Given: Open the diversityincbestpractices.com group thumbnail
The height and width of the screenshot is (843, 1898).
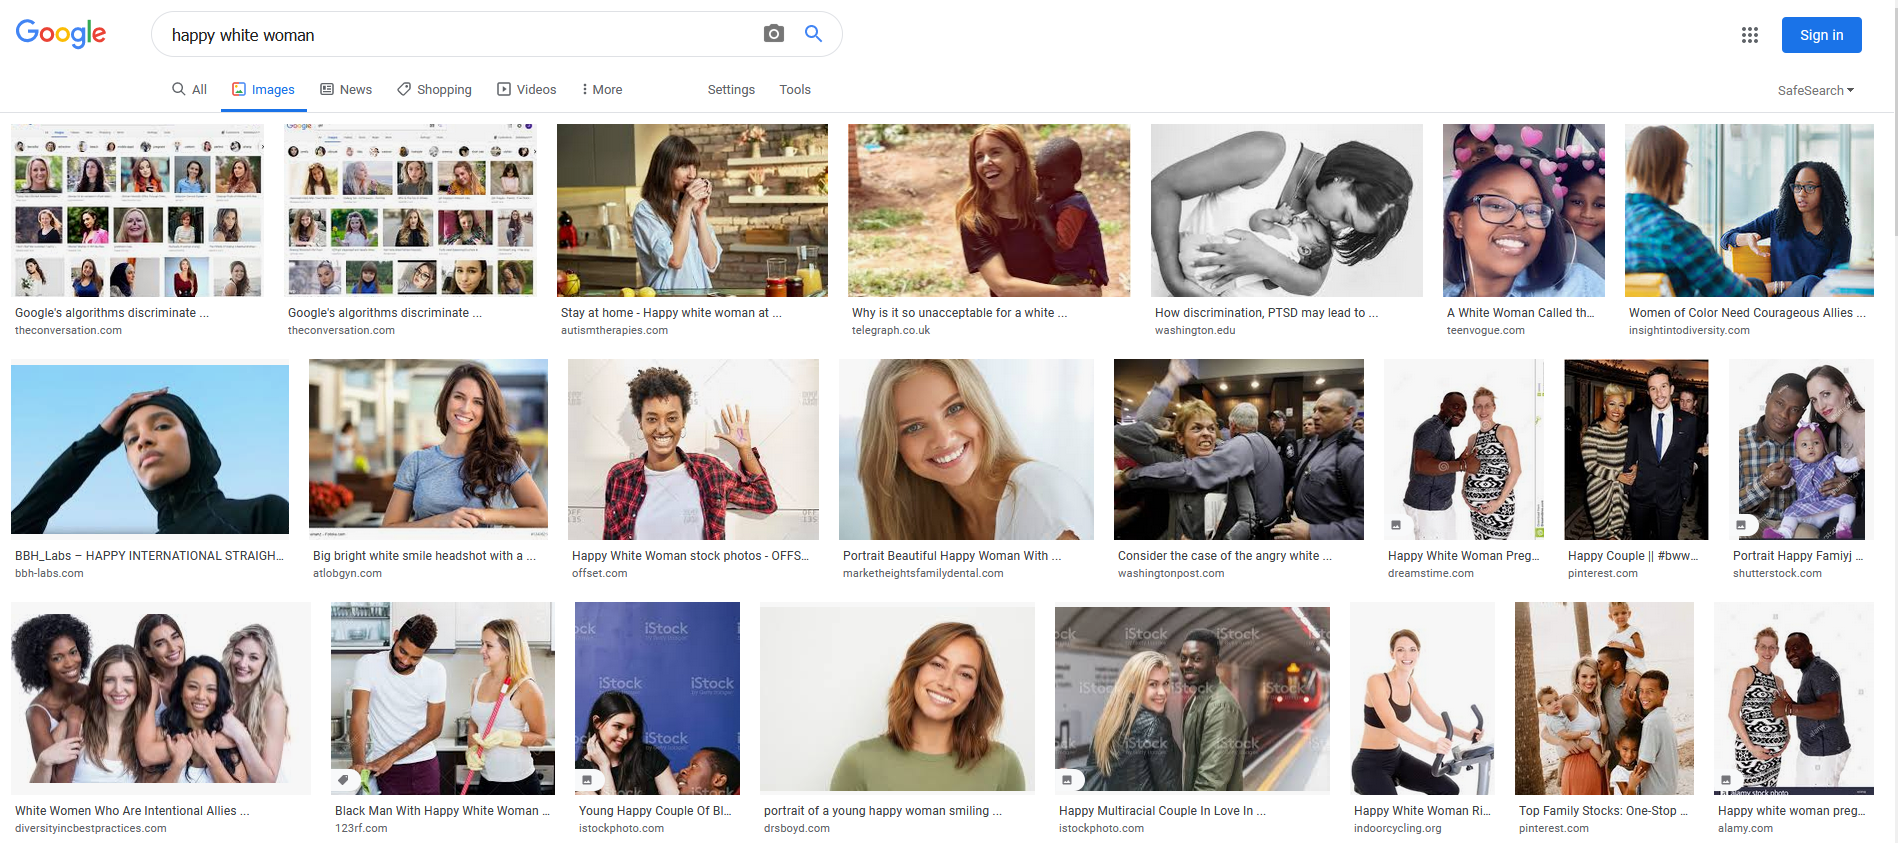Looking at the screenshot, I should click(x=161, y=698).
